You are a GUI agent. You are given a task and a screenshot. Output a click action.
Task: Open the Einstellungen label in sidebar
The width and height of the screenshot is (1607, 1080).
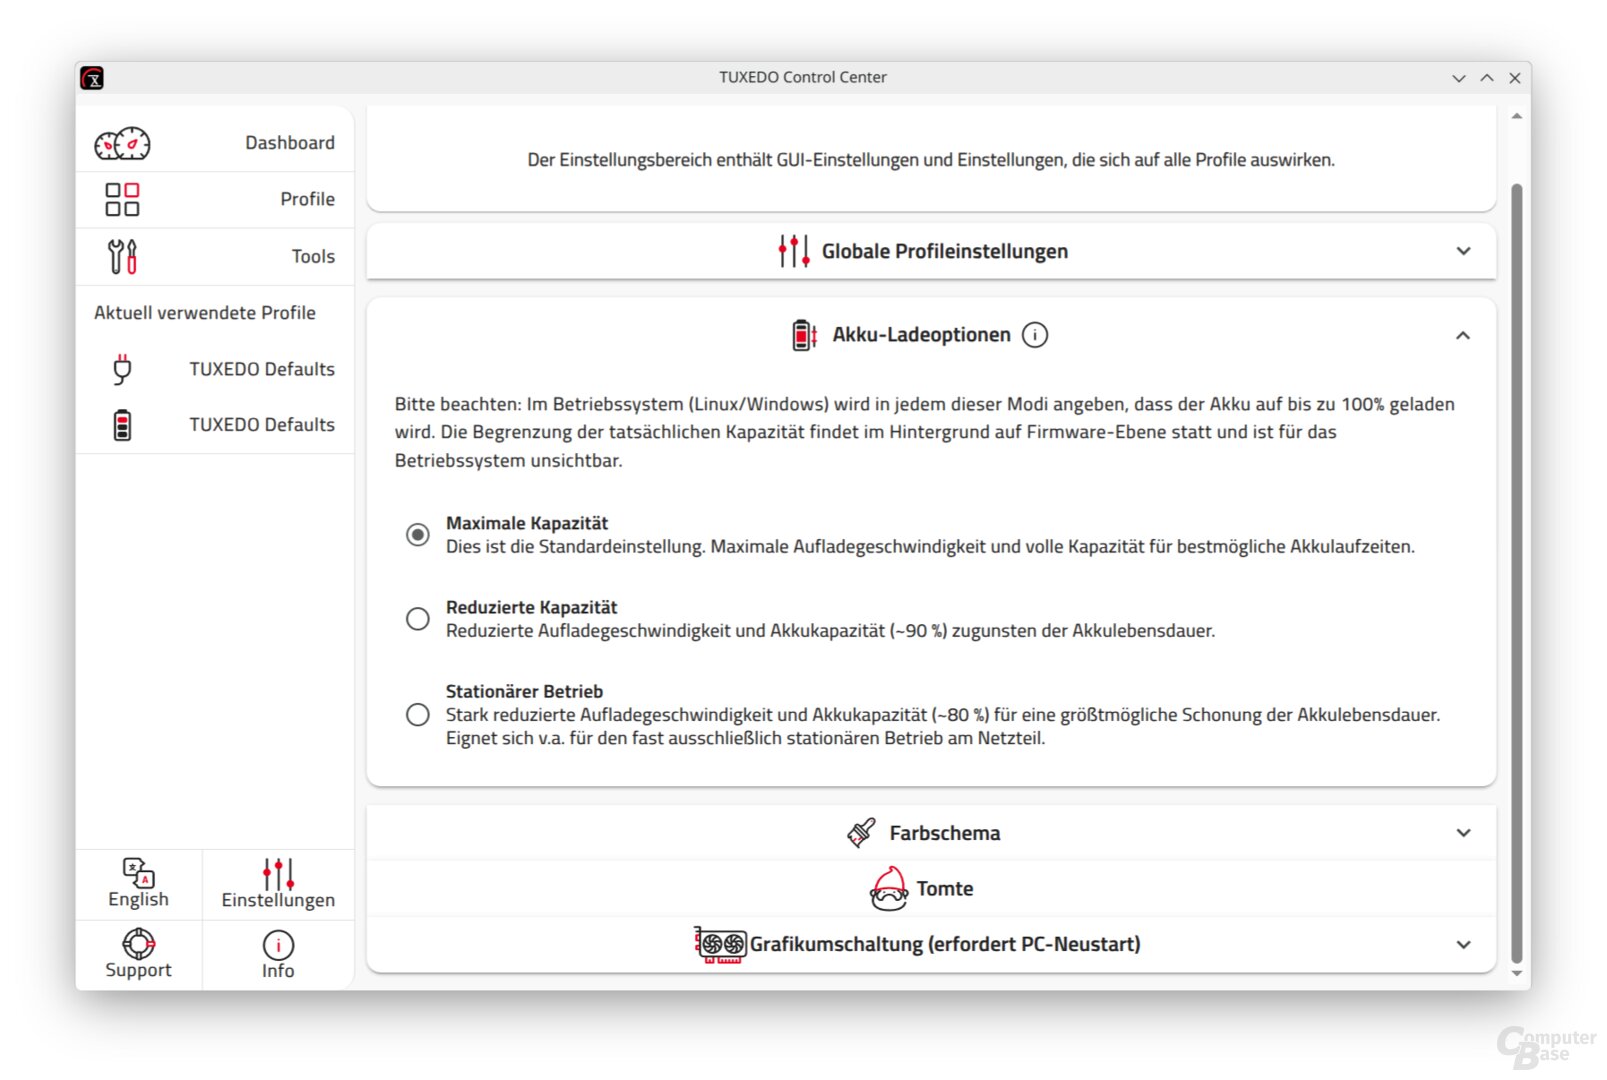click(x=278, y=900)
